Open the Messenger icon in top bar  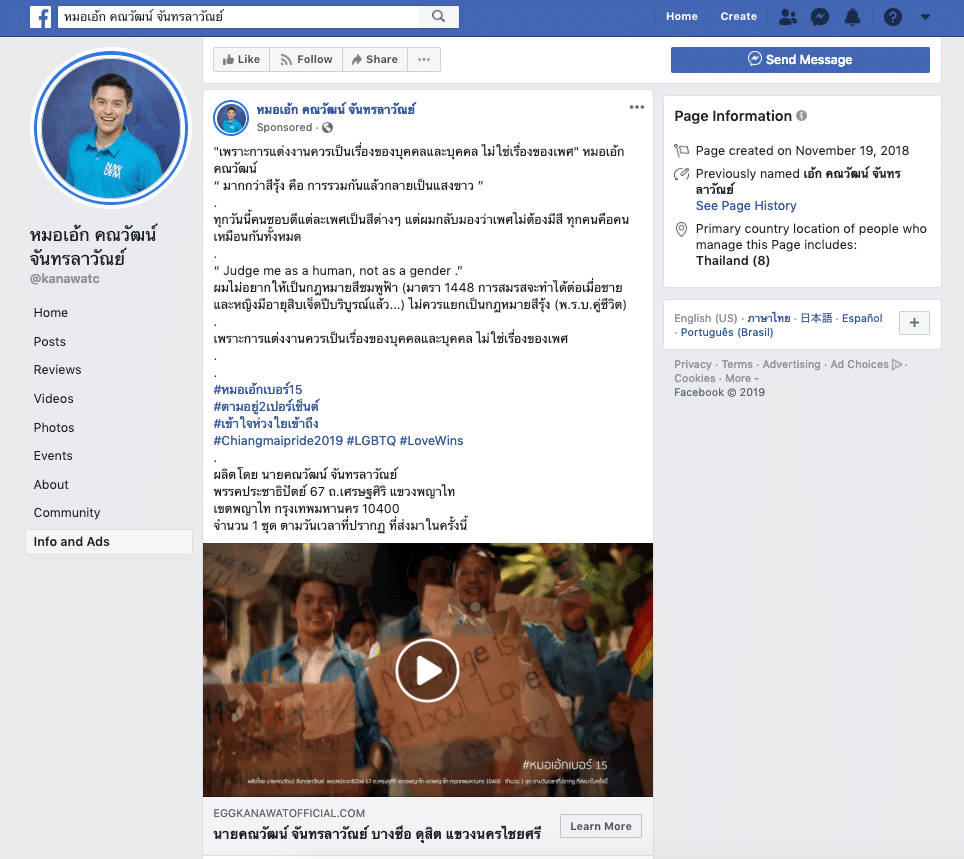point(819,16)
